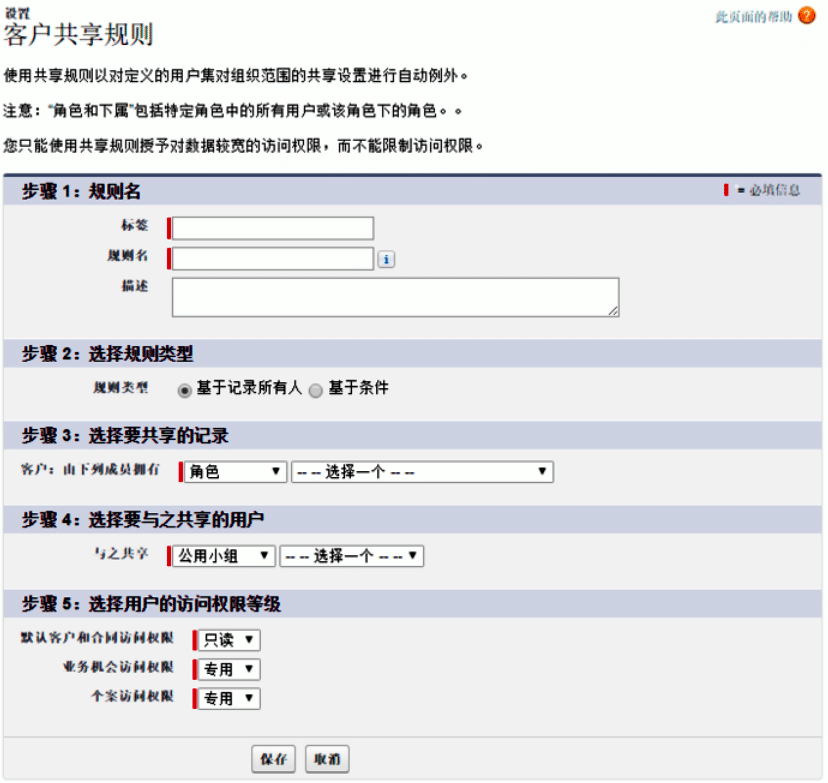Select the 基于记录所有人 radio button
The width and height of the screenshot is (828, 783).
[x=184, y=391]
